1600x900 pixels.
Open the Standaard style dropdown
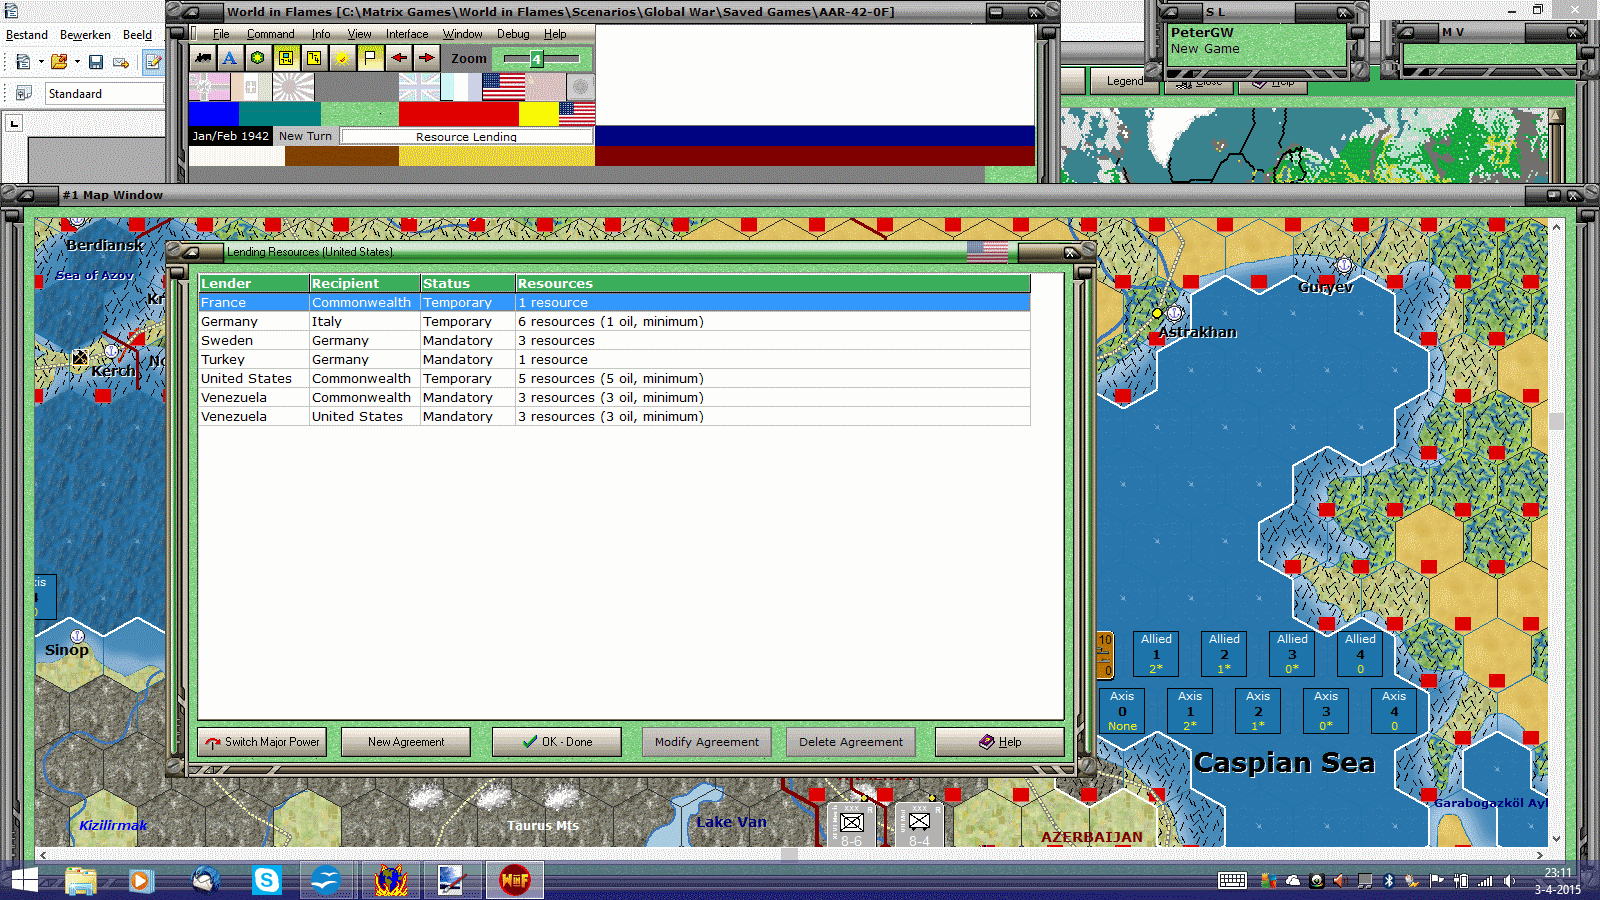pos(104,94)
